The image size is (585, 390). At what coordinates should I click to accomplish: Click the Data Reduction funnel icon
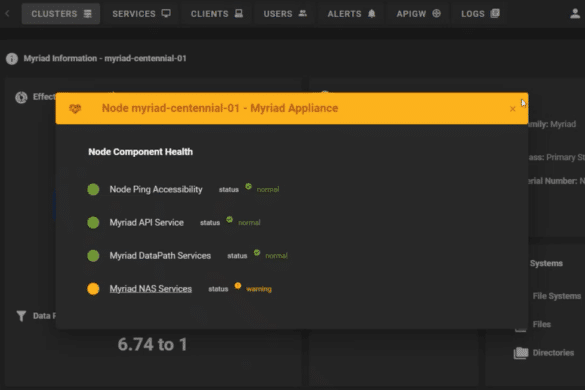tap(21, 316)
